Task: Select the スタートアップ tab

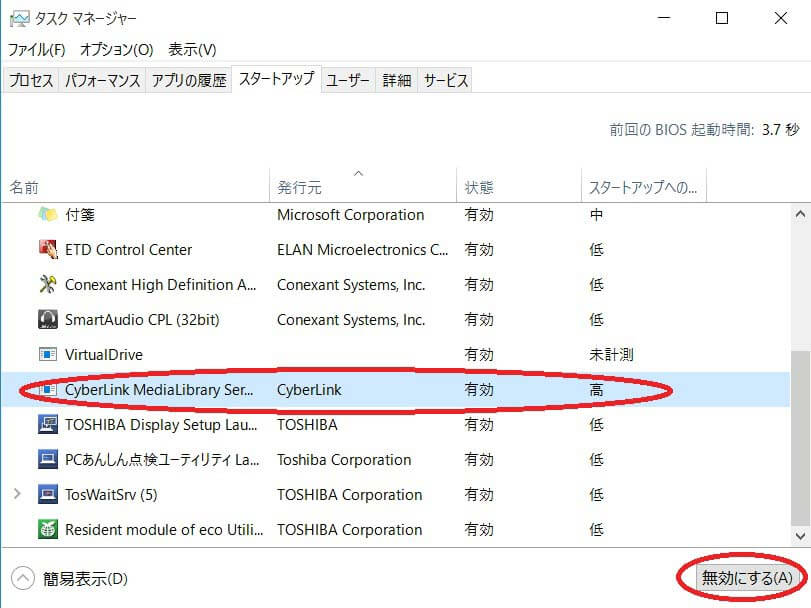Action: 277,79
